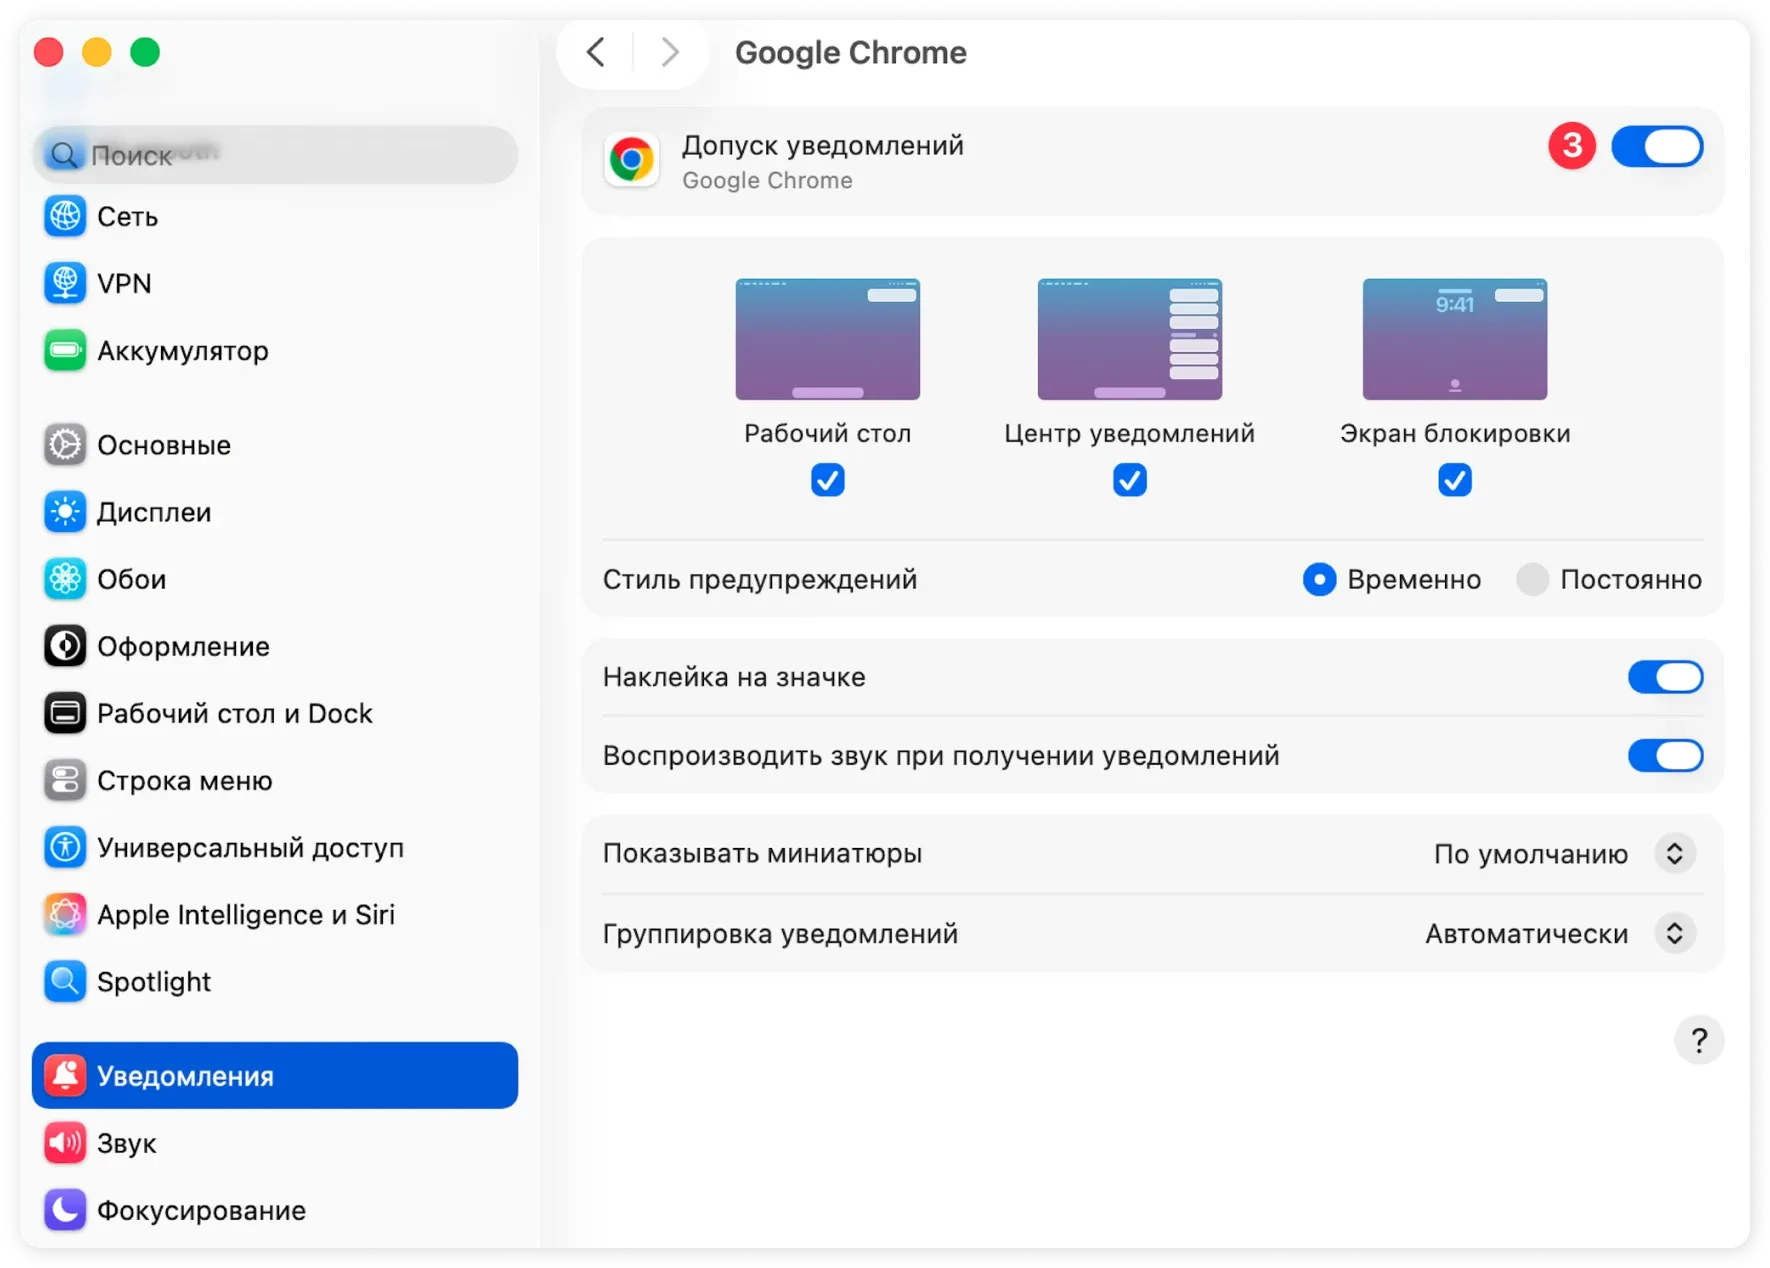Open Обои settings via flower icon
The width and height of the screenshot is (1770, 1268).
[x=64, y=579]
